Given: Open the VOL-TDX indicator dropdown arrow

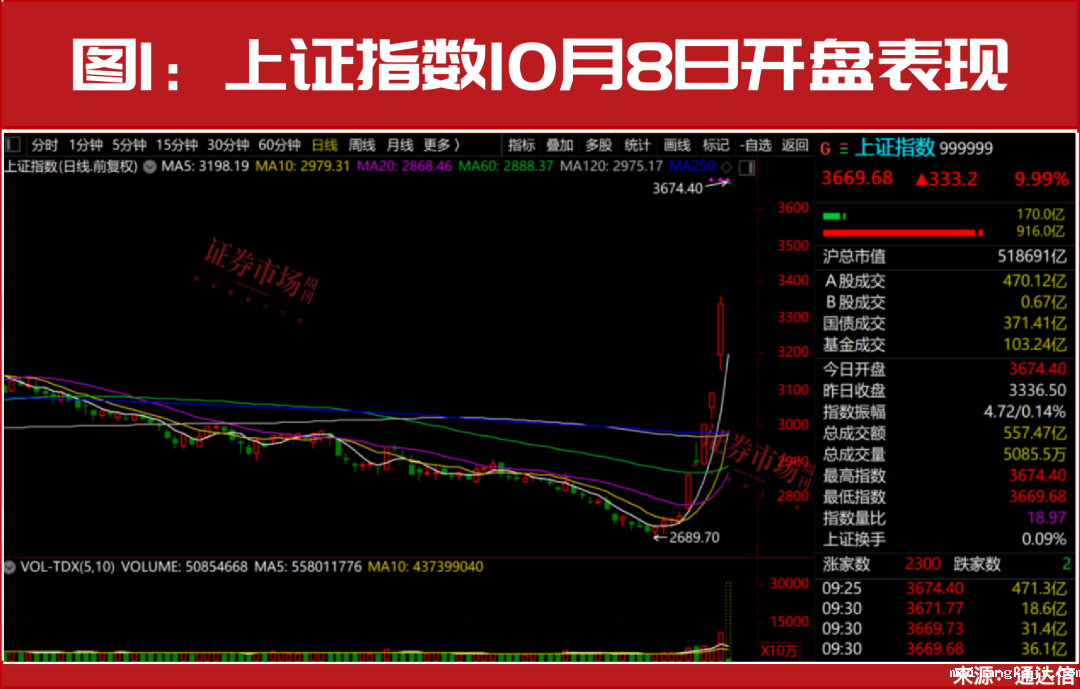Looking at the screenshot, I should point(10,567).
